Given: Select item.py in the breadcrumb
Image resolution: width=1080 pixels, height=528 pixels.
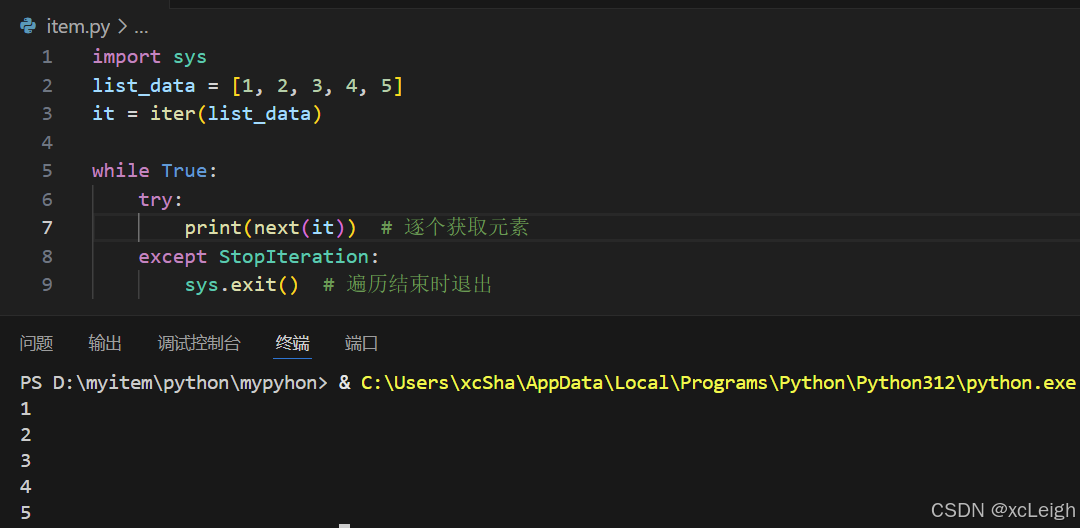Looking at the screenshot, I should (78, 27).
